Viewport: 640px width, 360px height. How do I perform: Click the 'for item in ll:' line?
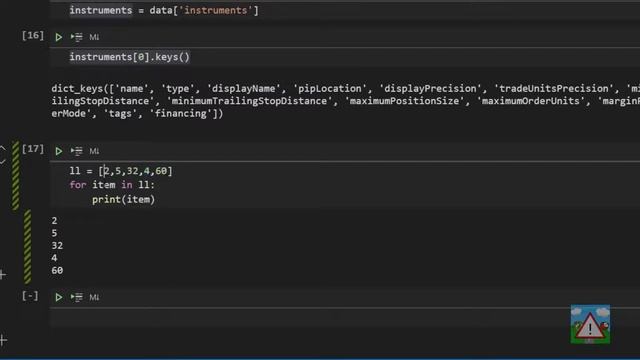[112, 185]
